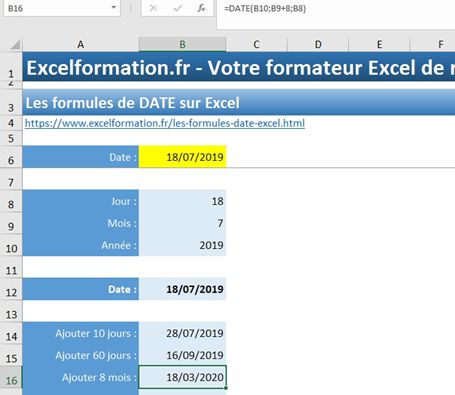
Task: Click the cell with day value 18
Action: pyautogui.click(x=182, y=201)
